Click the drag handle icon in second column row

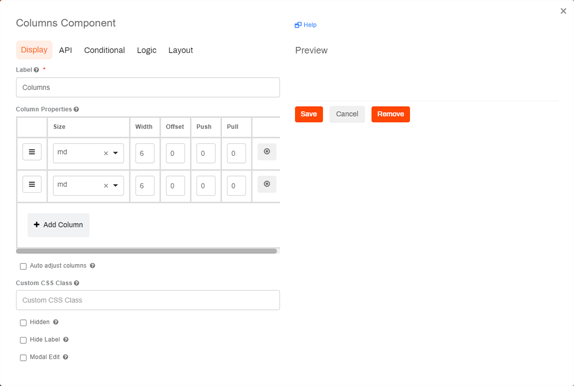coord(32,185)
